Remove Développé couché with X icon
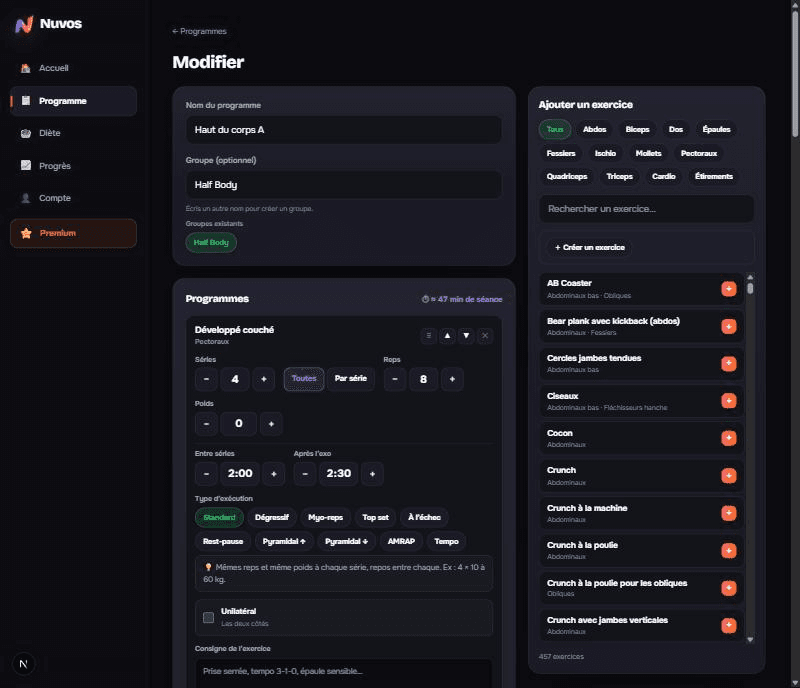800x688 pixels. (485, 335)
